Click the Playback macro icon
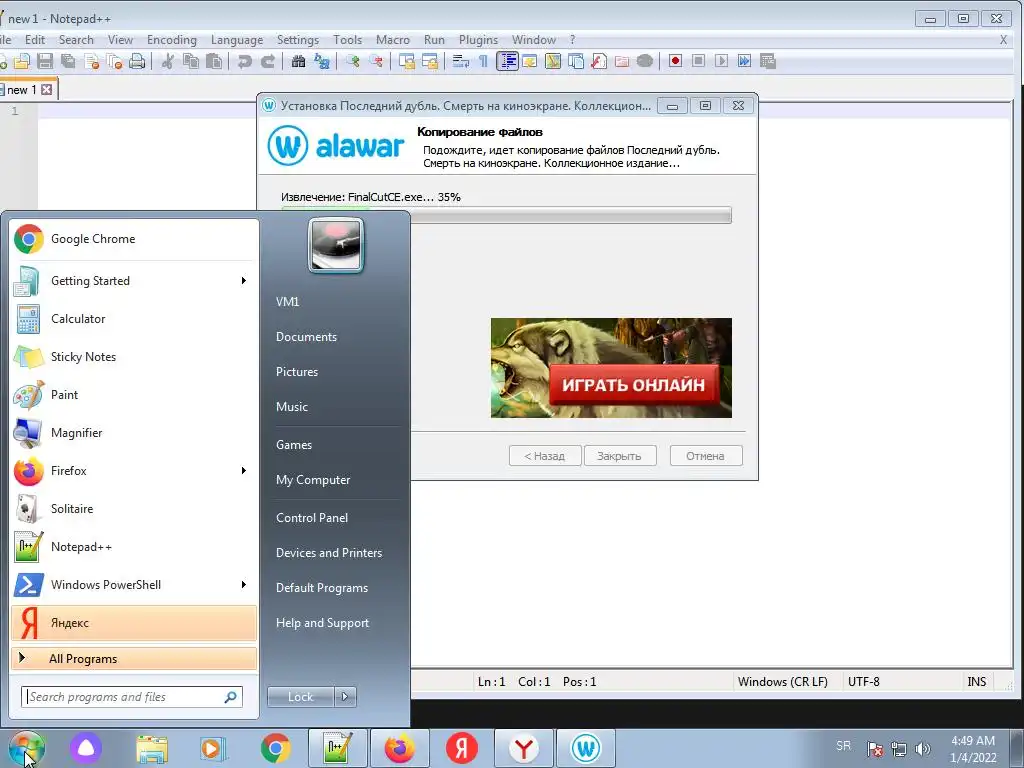The width and height of the screenshot is (1024, 768). (x=721, y=61)
